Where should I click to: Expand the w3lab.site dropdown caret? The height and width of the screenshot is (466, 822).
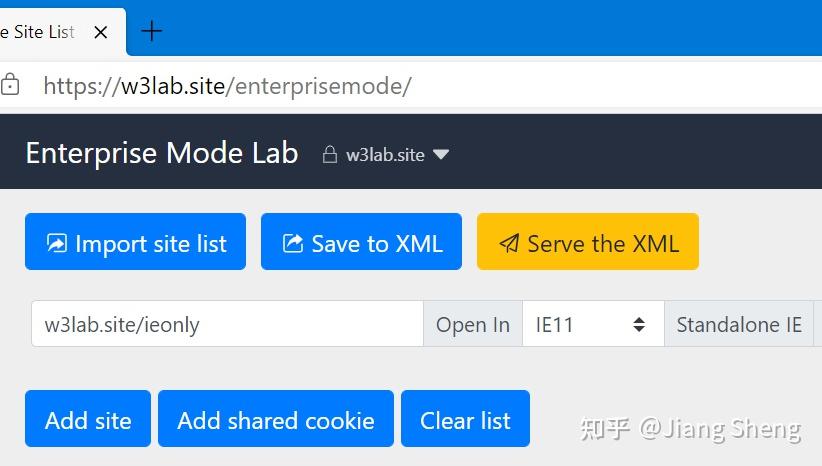(x=441, y=155)
